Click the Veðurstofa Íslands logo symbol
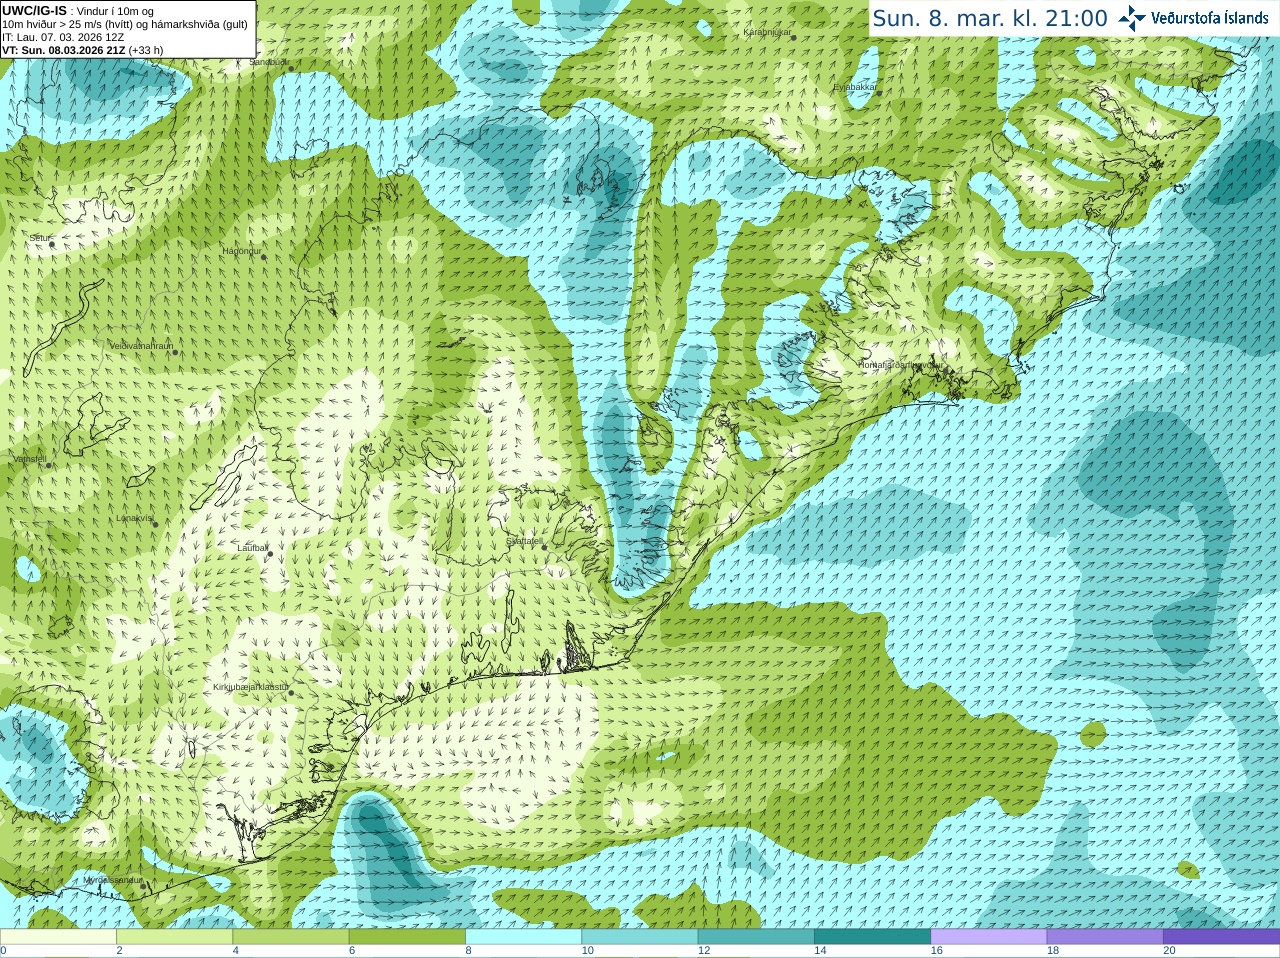Image resolution: width=1280 pixels, height=958 pixels. point(1131,18)
